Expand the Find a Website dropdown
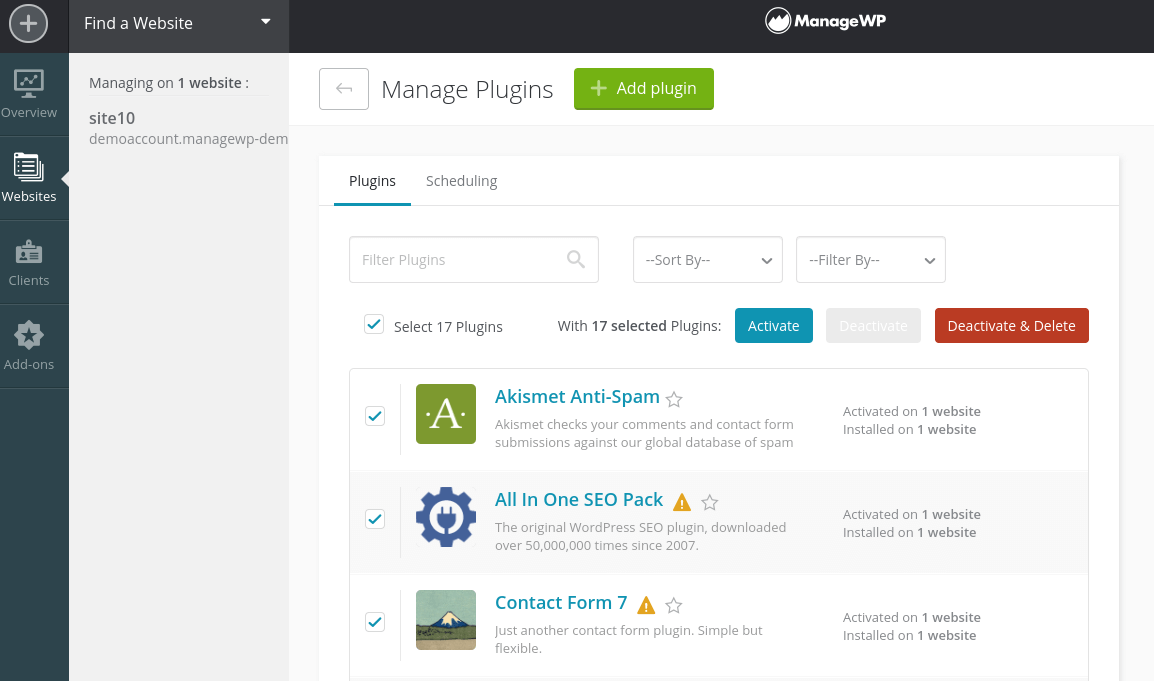This screenshot has width=1154, height=681. point(178,22)
